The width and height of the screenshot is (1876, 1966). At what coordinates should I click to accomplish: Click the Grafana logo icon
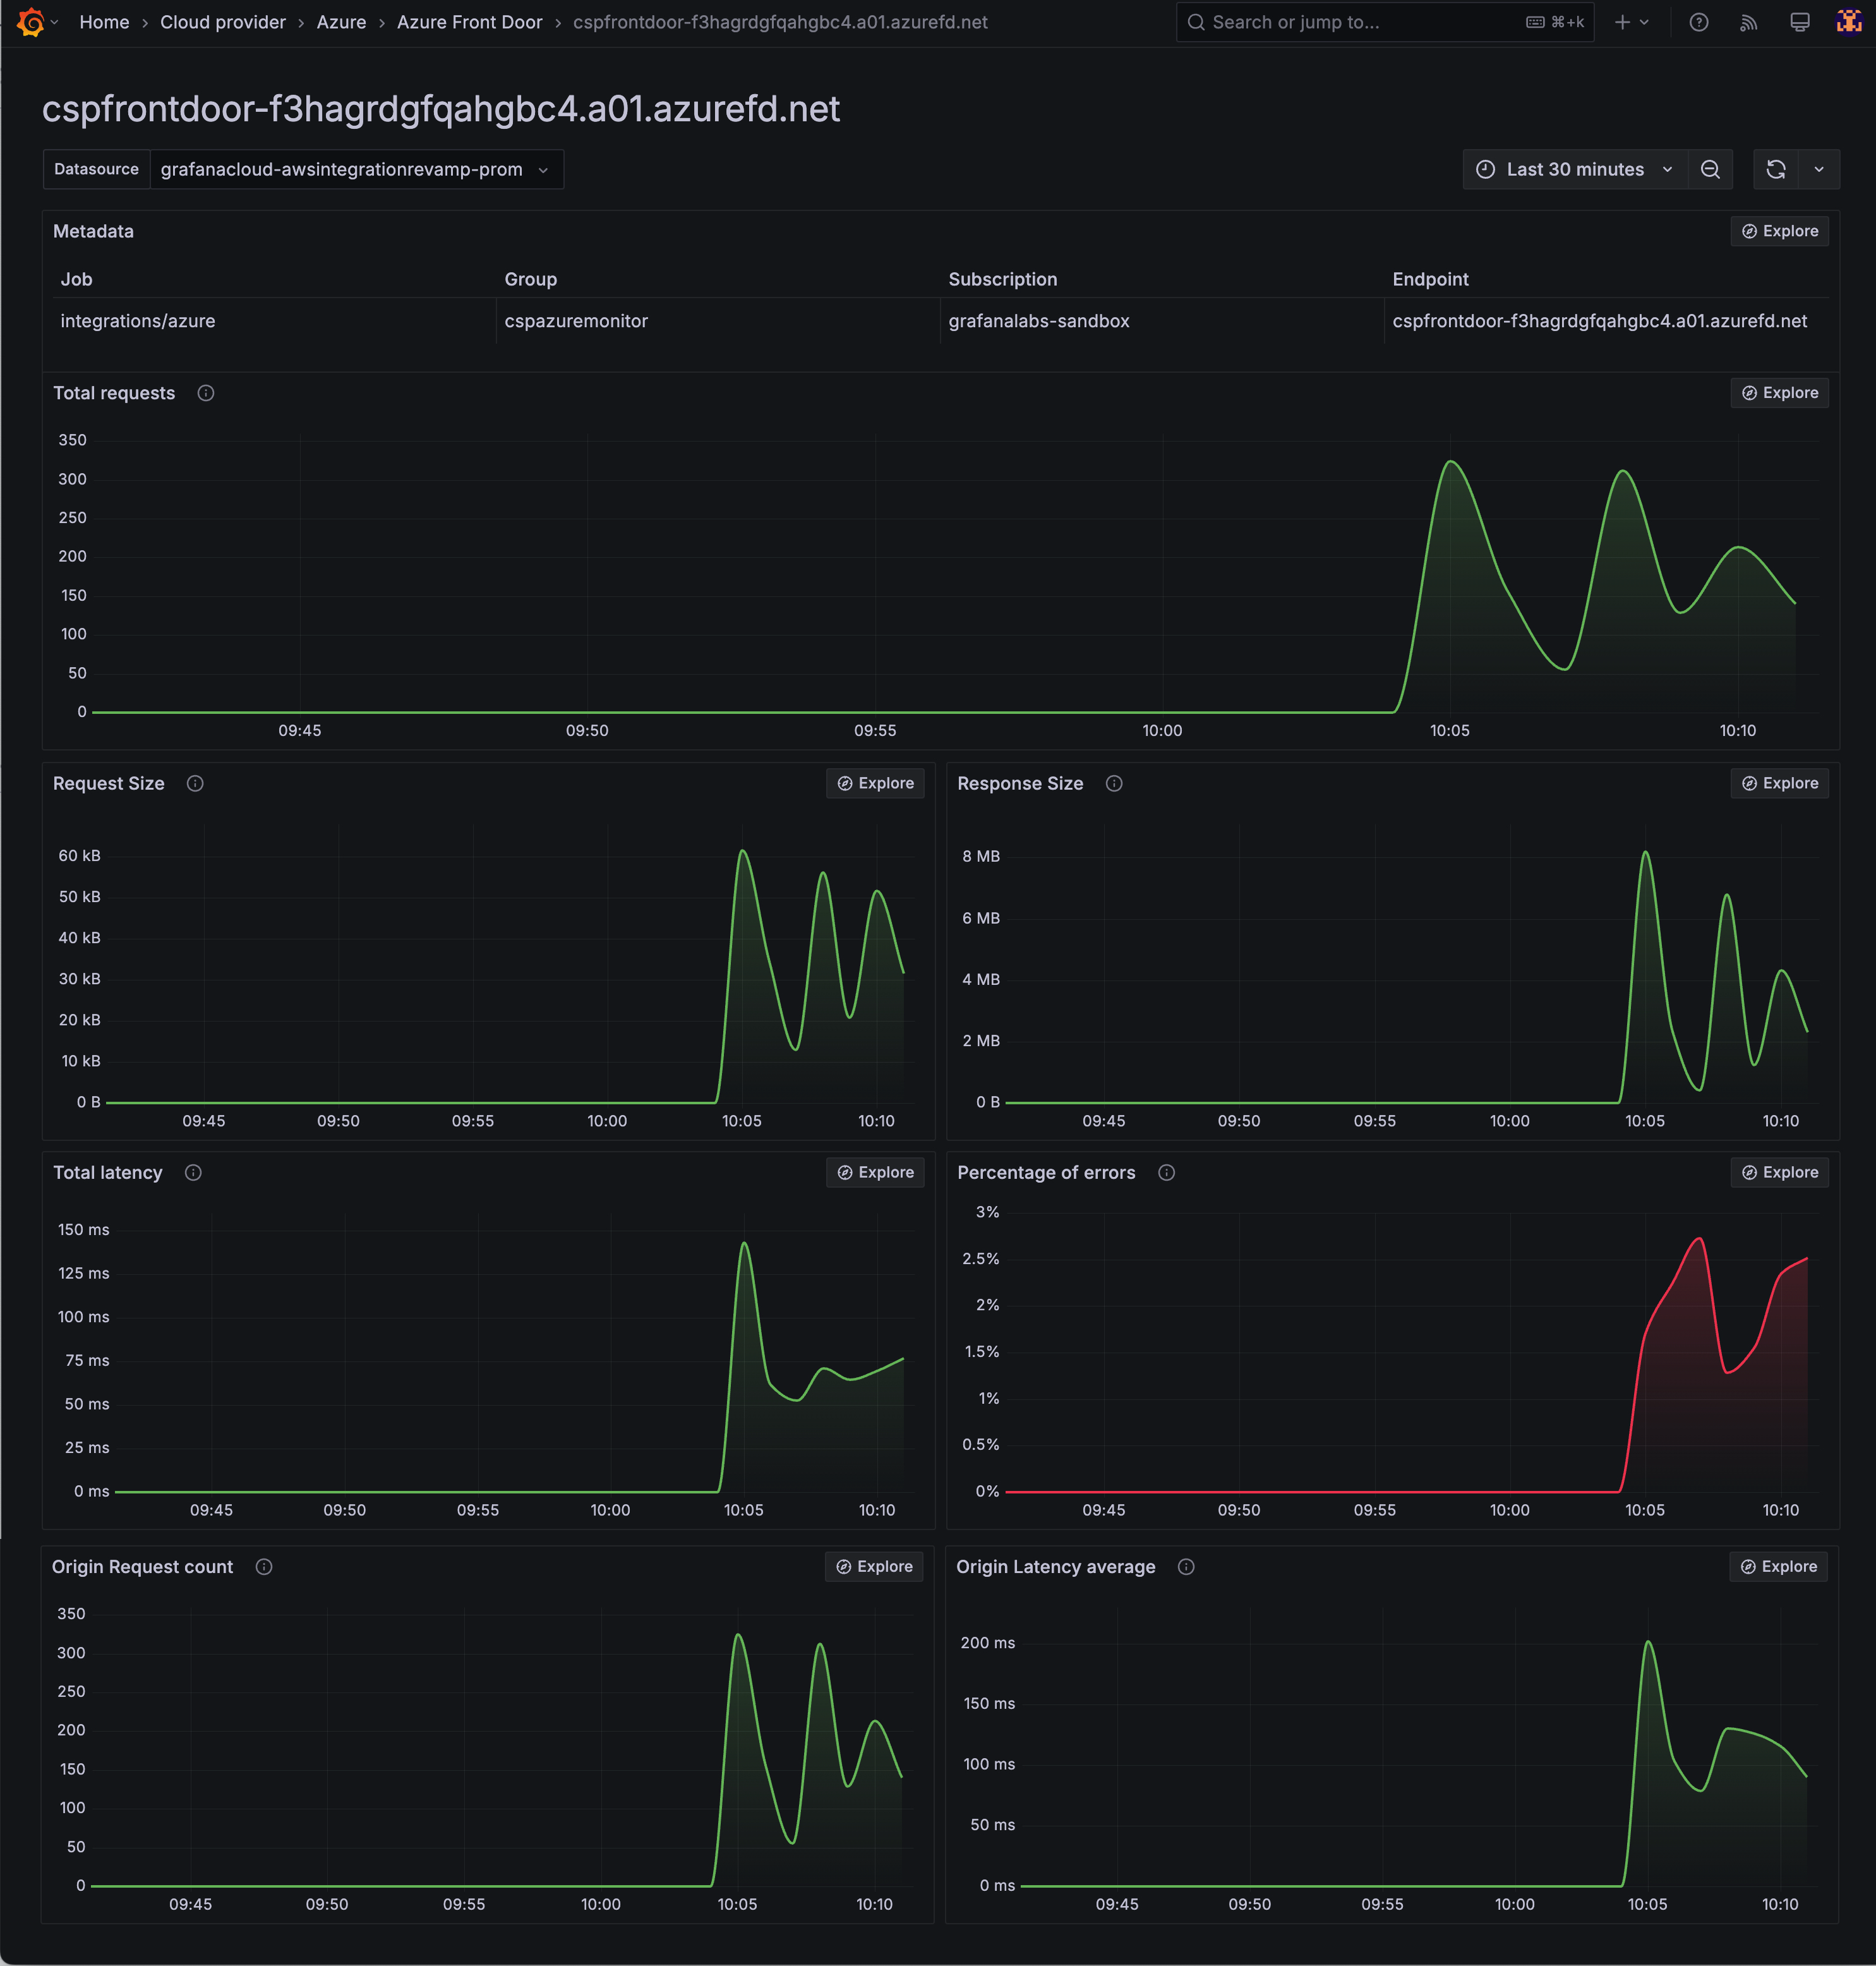click(x=30, y=22)
